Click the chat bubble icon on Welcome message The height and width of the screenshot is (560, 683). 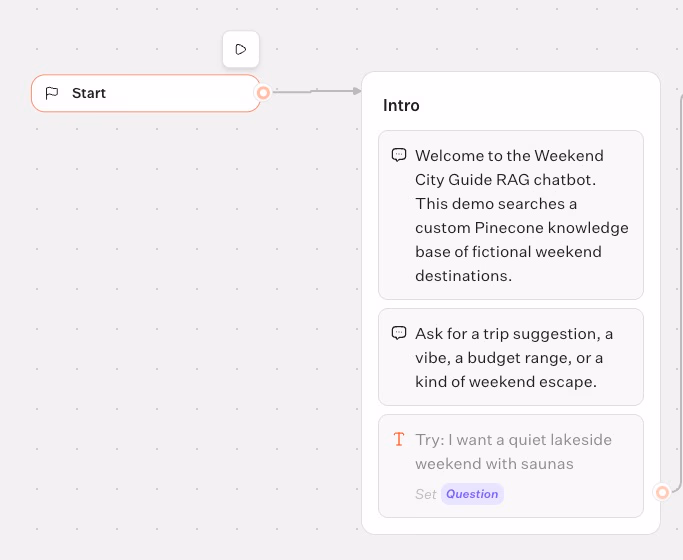(x=399, y=155)
